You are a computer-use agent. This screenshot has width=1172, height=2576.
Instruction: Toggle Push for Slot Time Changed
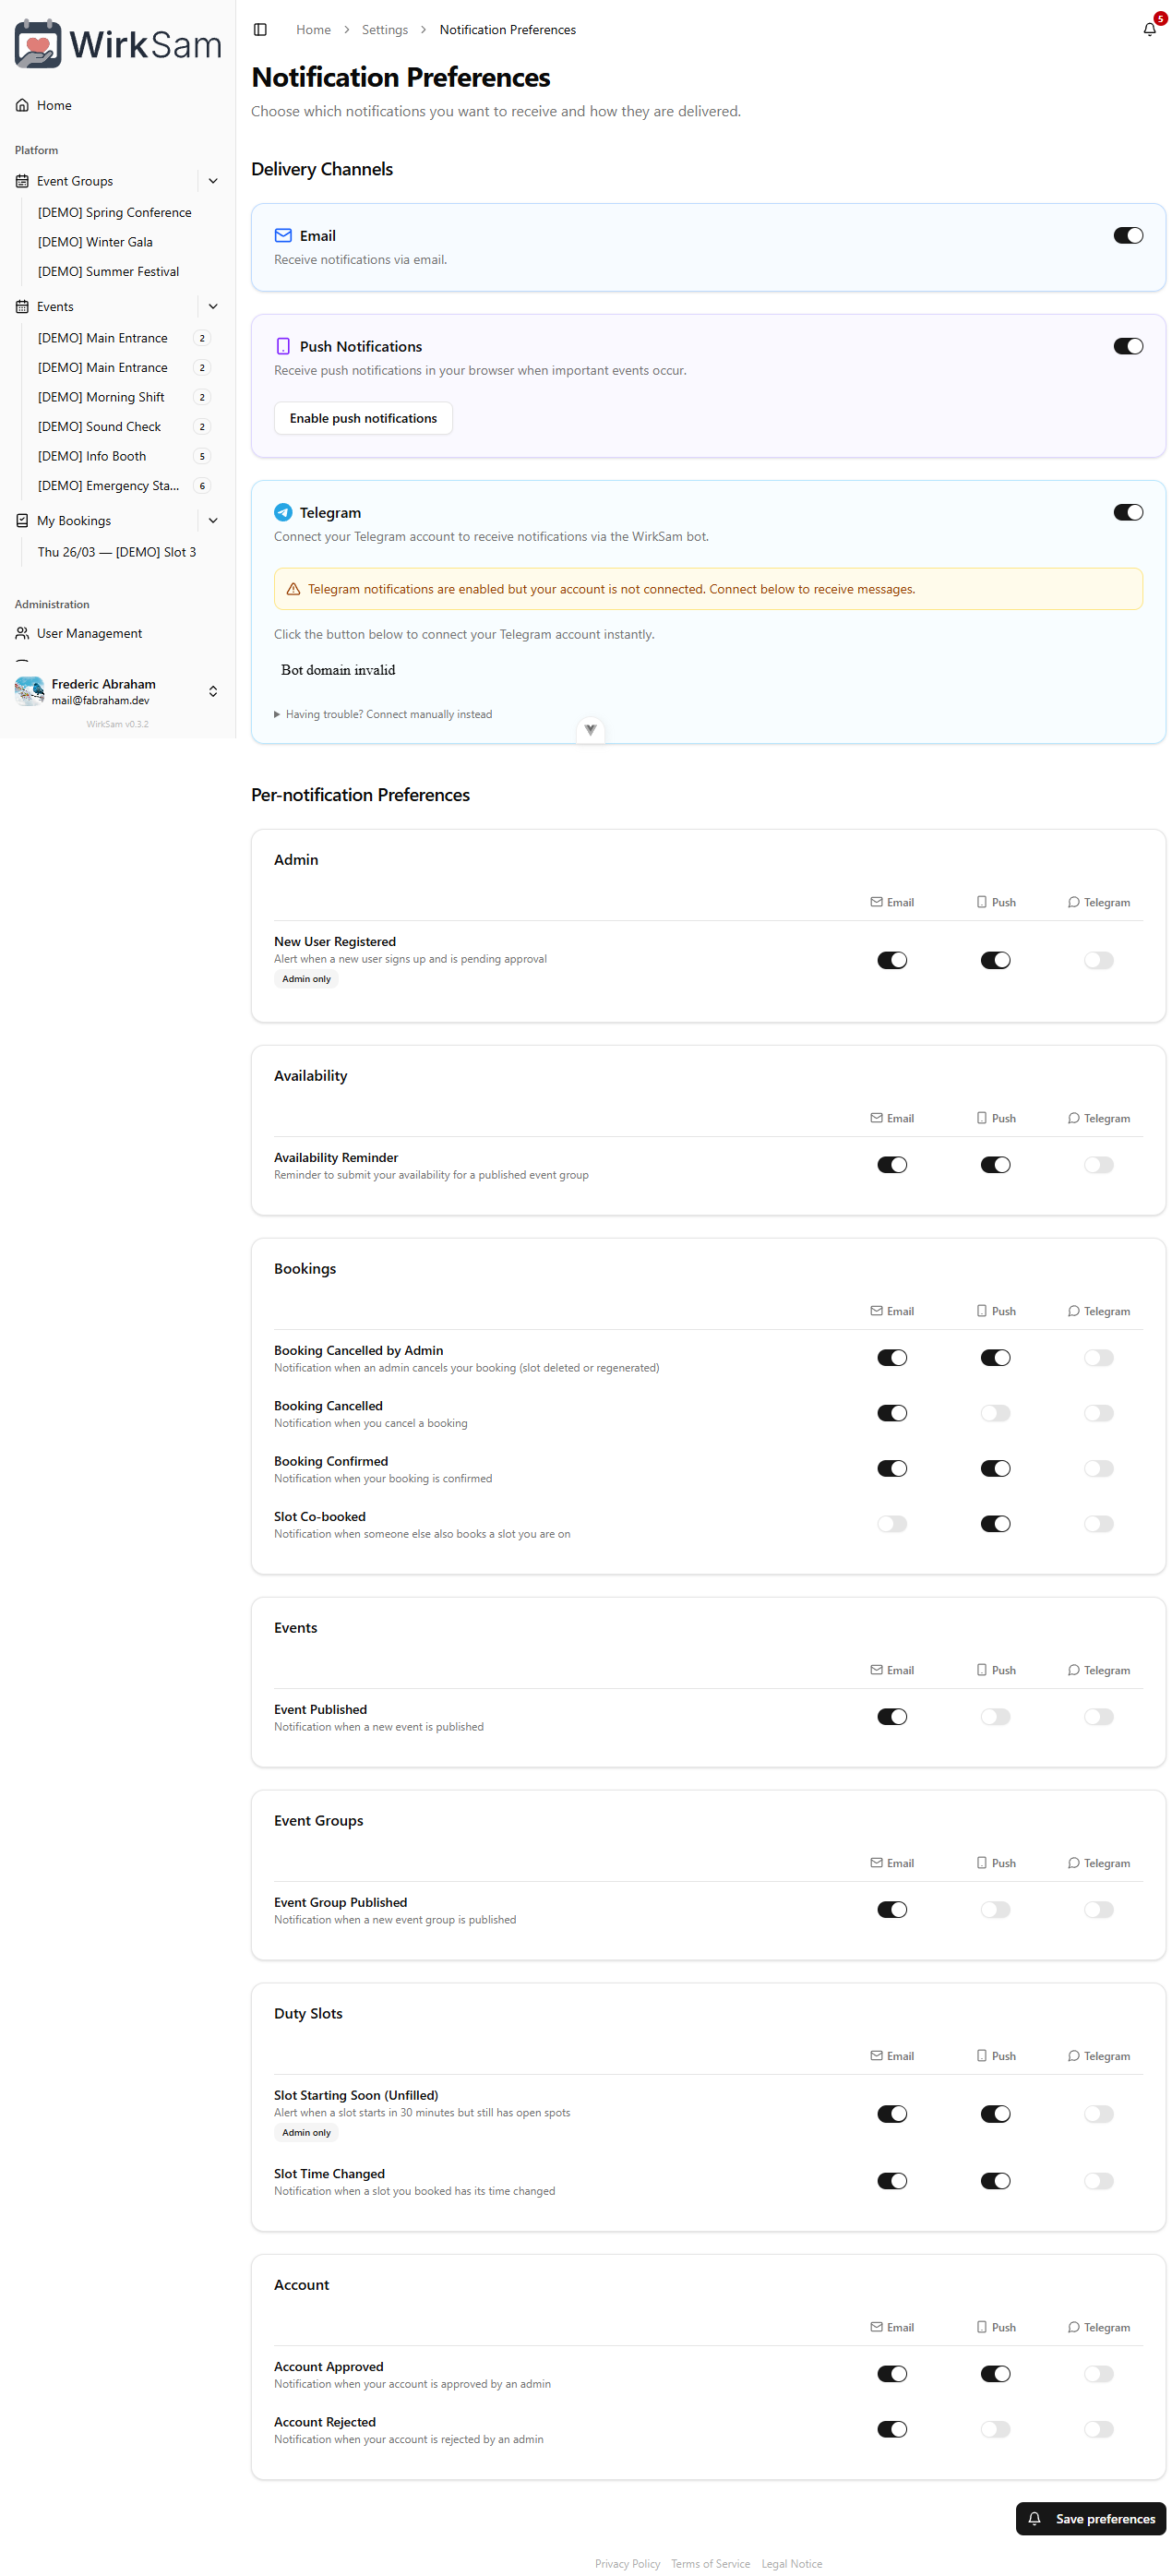click(x=996, y=2182)
